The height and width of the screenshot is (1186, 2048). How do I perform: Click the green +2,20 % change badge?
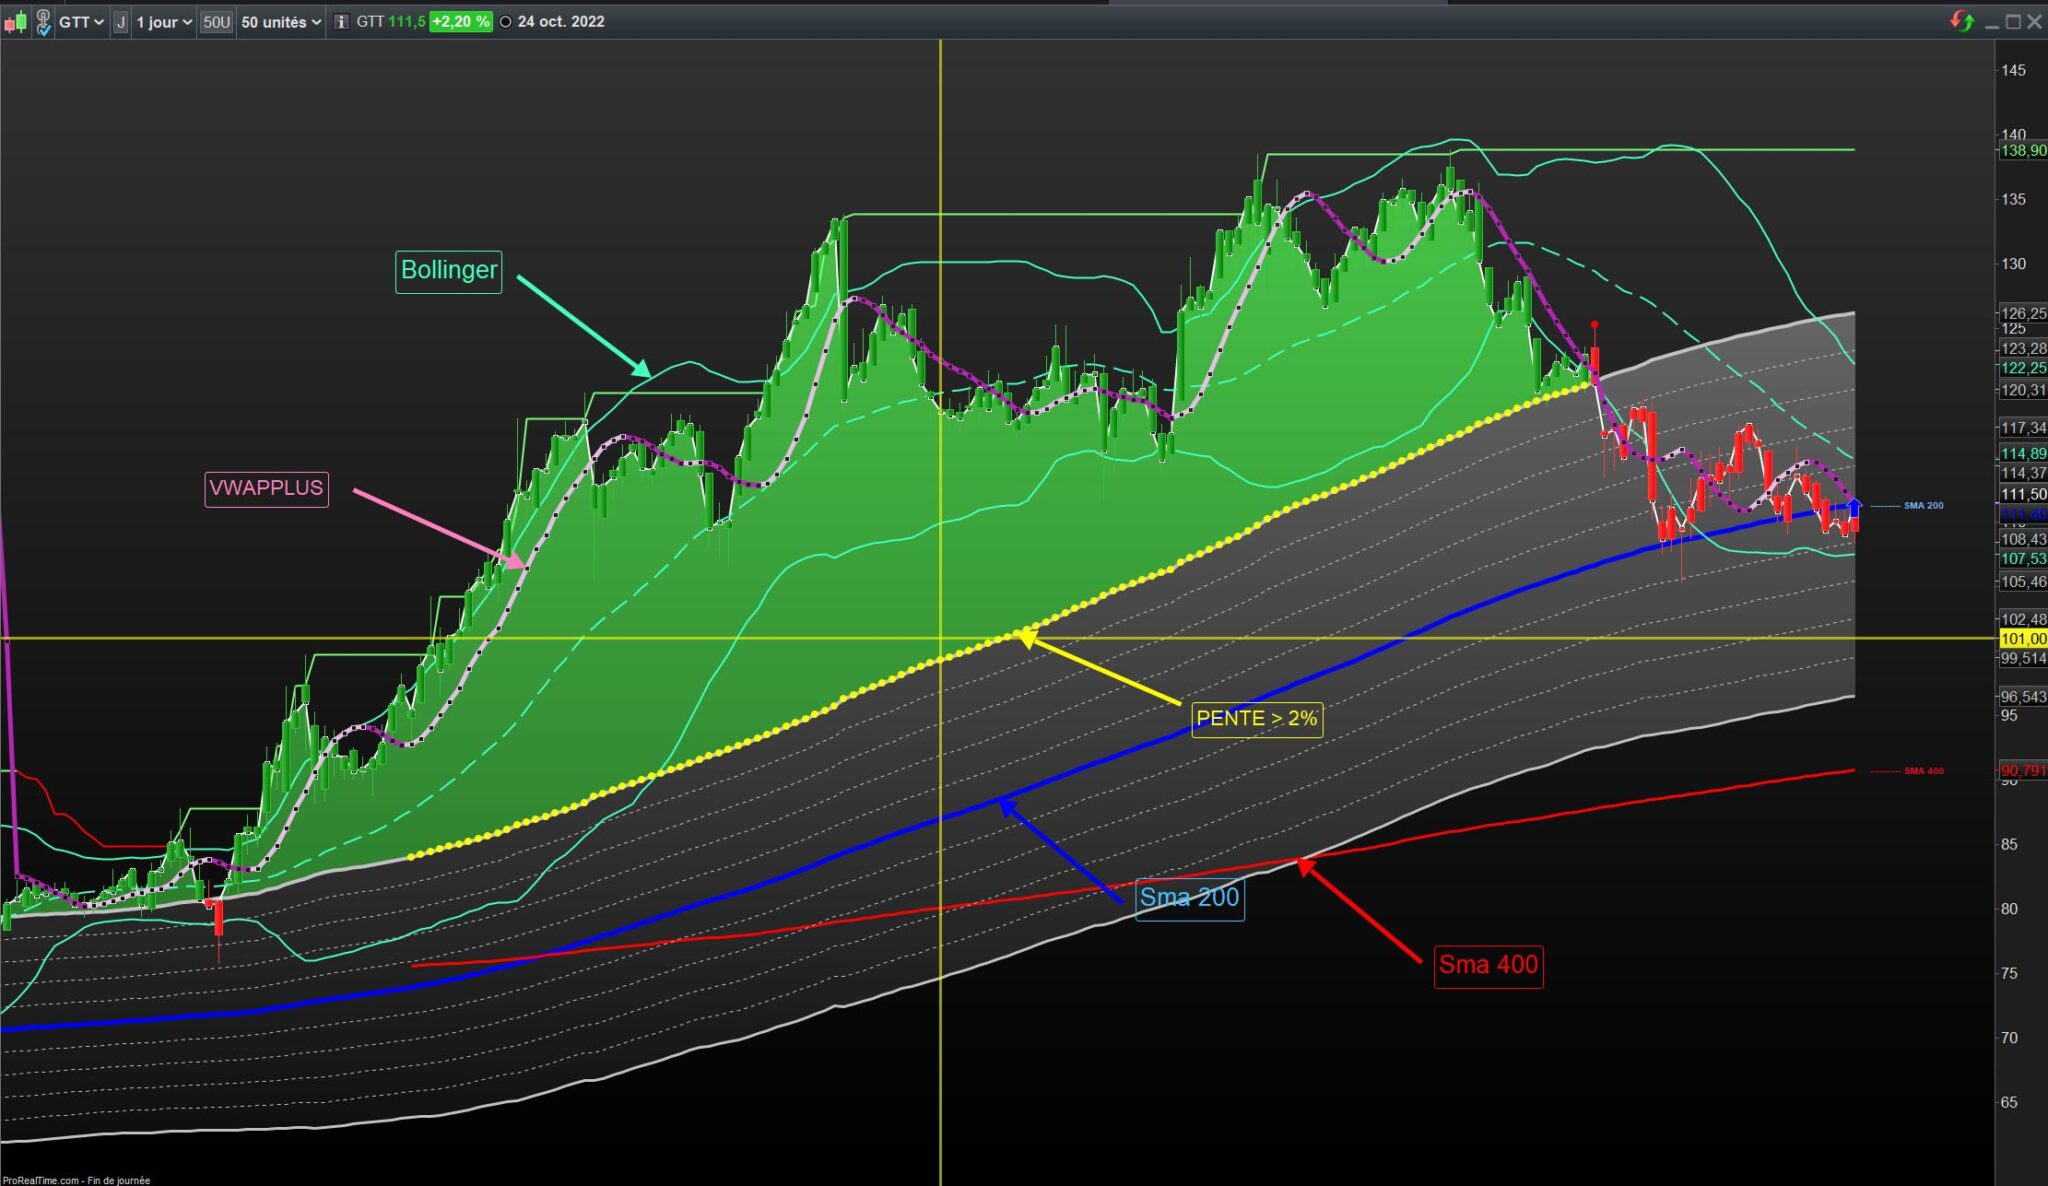(x=460, y=22)
